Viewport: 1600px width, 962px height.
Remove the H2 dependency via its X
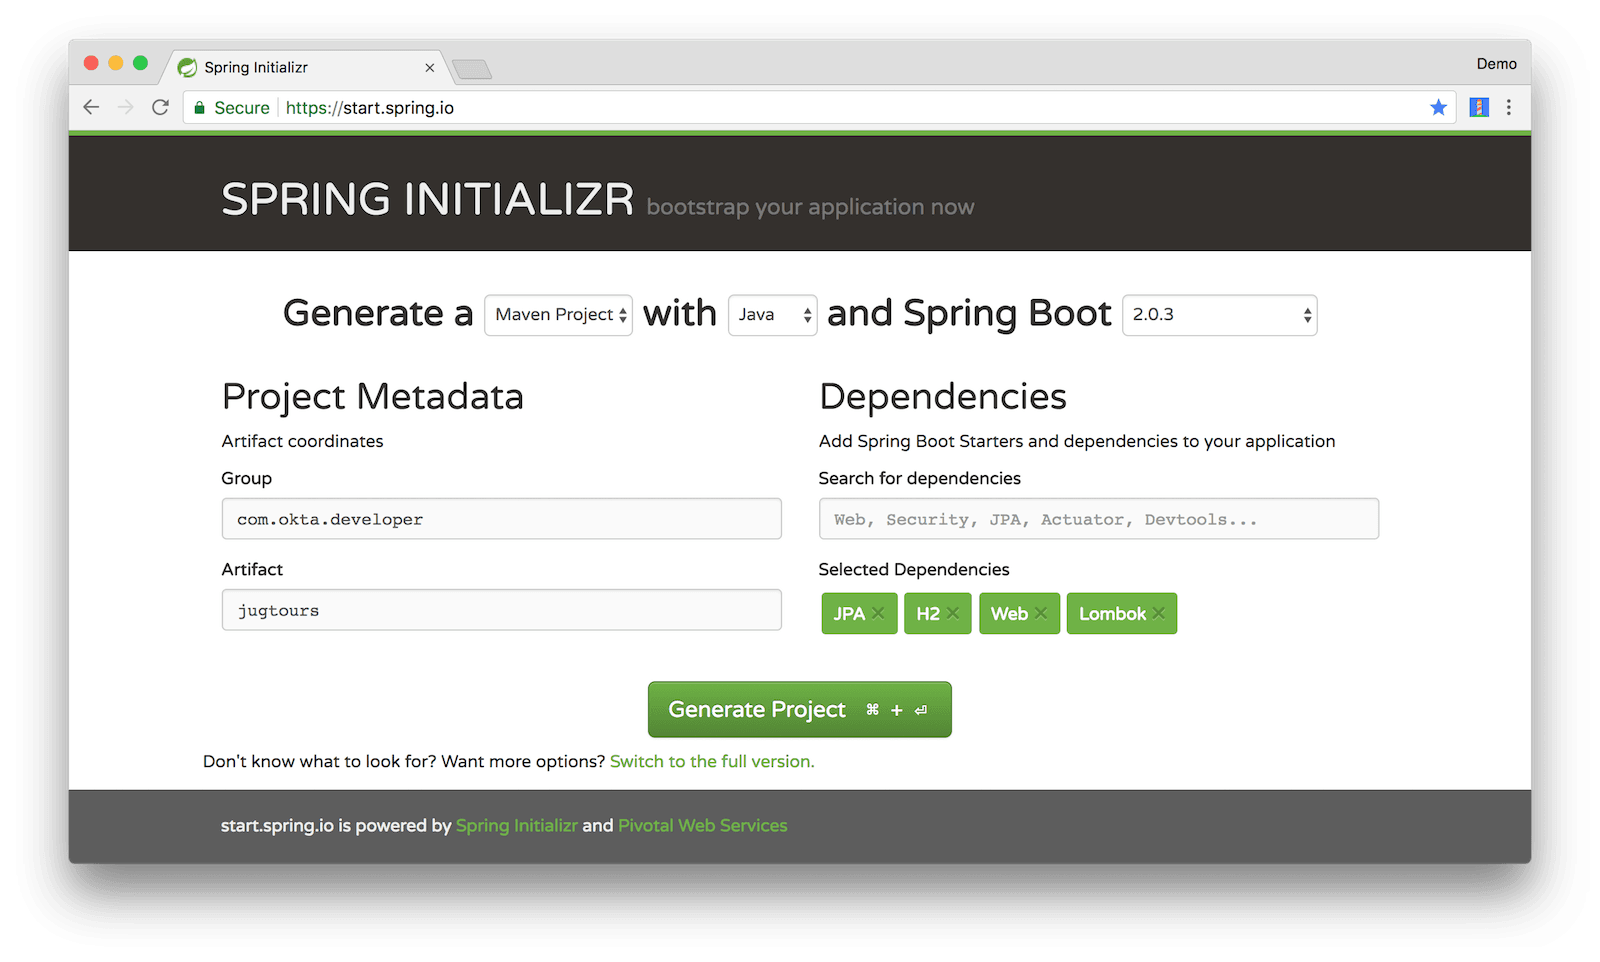pos(953,613)
